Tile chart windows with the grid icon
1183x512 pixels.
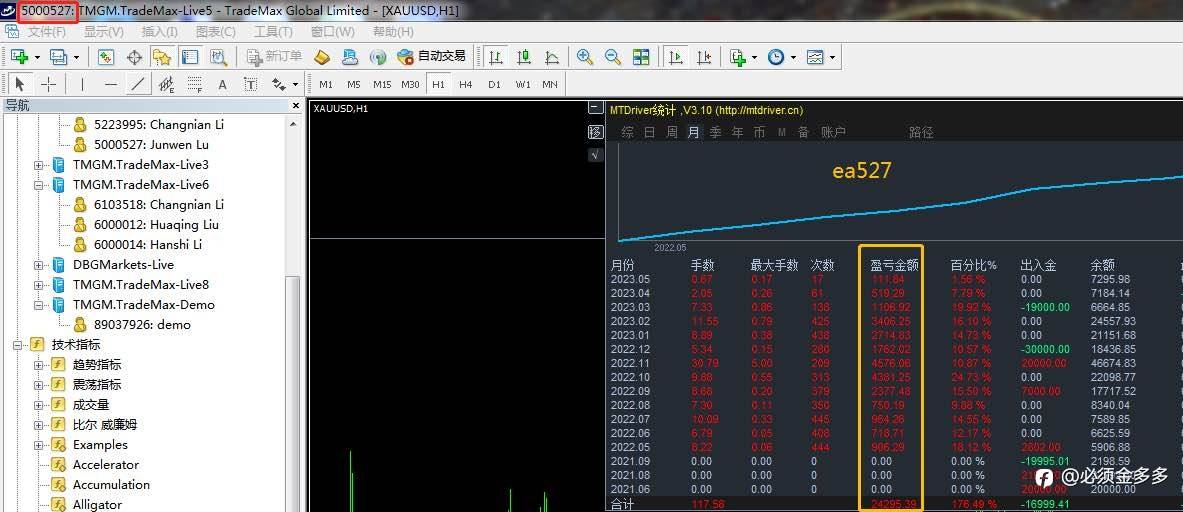[641, 57]
